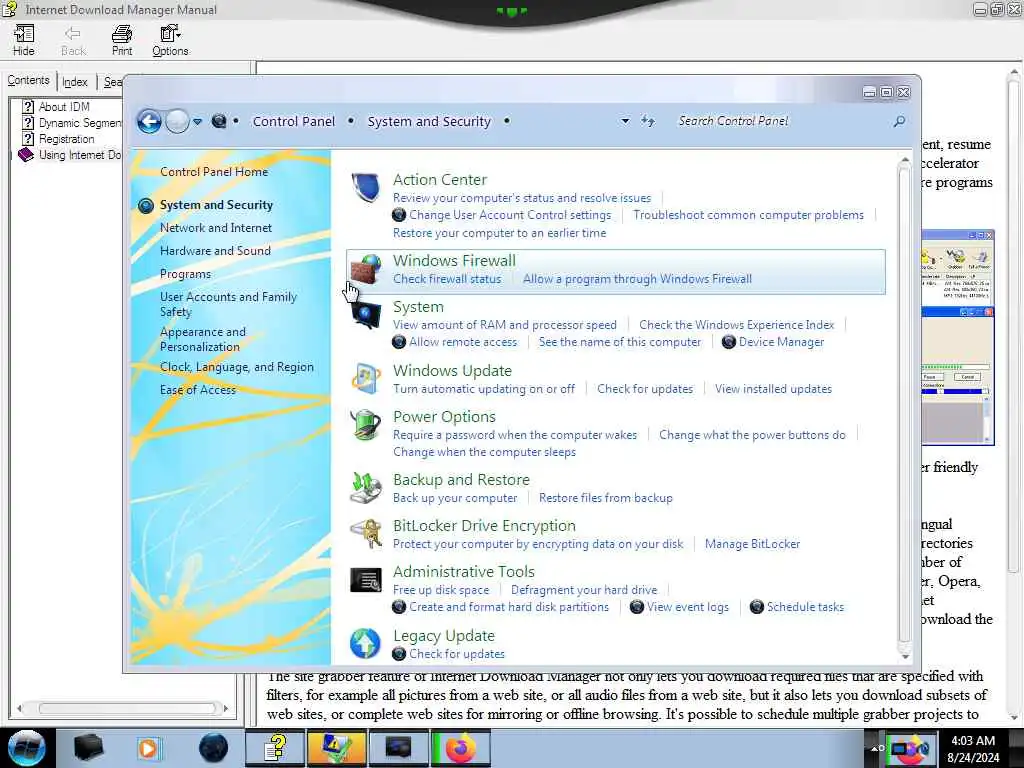Switch to the Contents tab

pyautogui.click(x=28, y=80)
